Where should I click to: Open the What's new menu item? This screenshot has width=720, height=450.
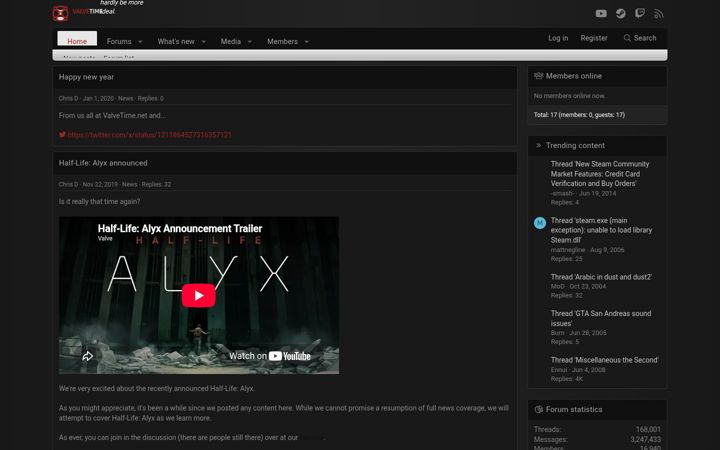[176, 41]
